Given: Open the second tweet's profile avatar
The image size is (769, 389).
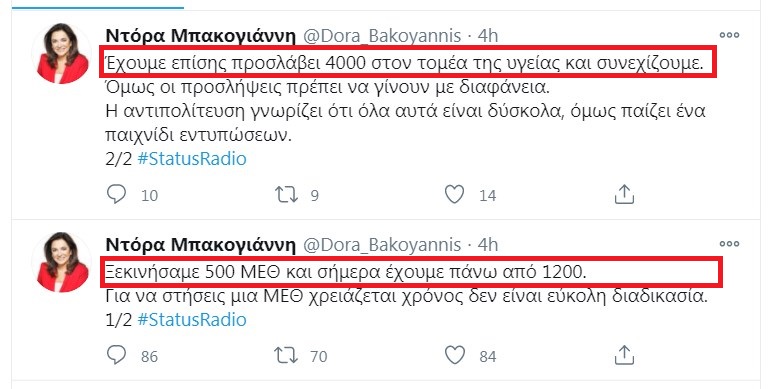Looking at the screenshot, I should (62, 262).
